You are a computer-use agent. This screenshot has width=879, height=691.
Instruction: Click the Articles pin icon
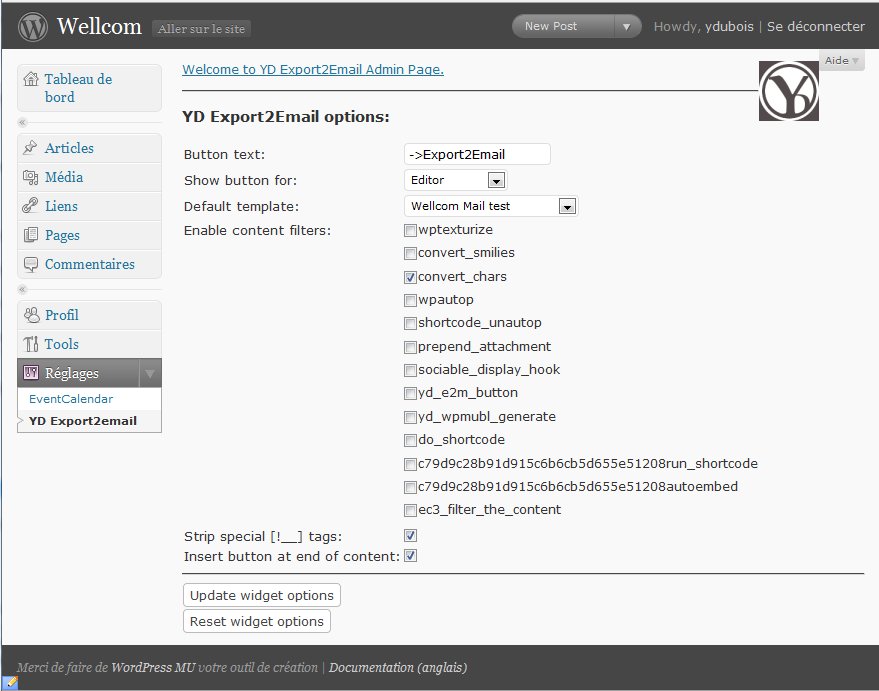pos(30,147)
